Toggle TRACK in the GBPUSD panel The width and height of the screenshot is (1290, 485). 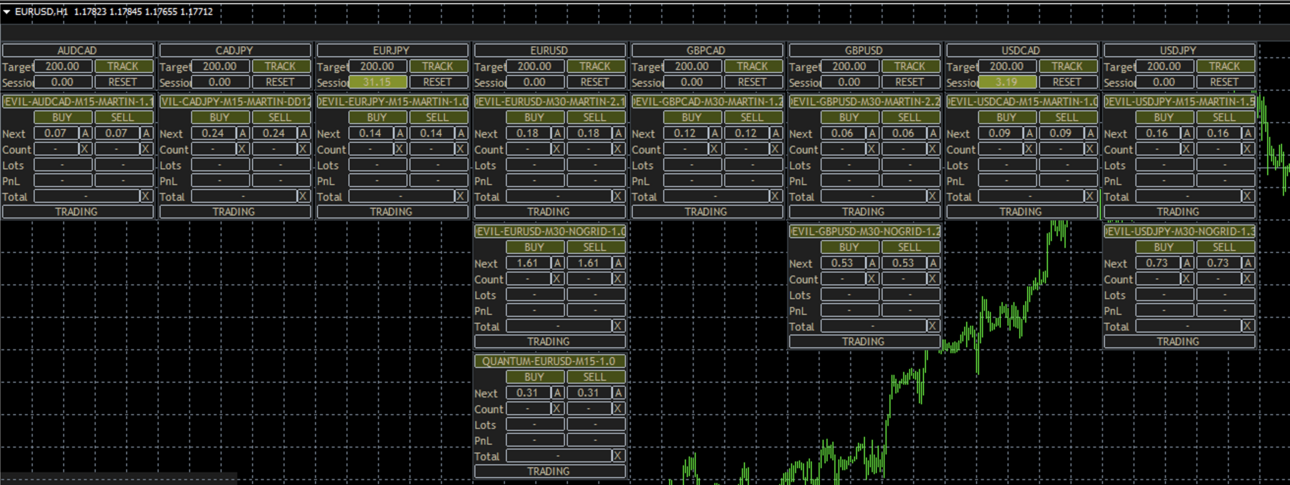(x=911, y=66)
